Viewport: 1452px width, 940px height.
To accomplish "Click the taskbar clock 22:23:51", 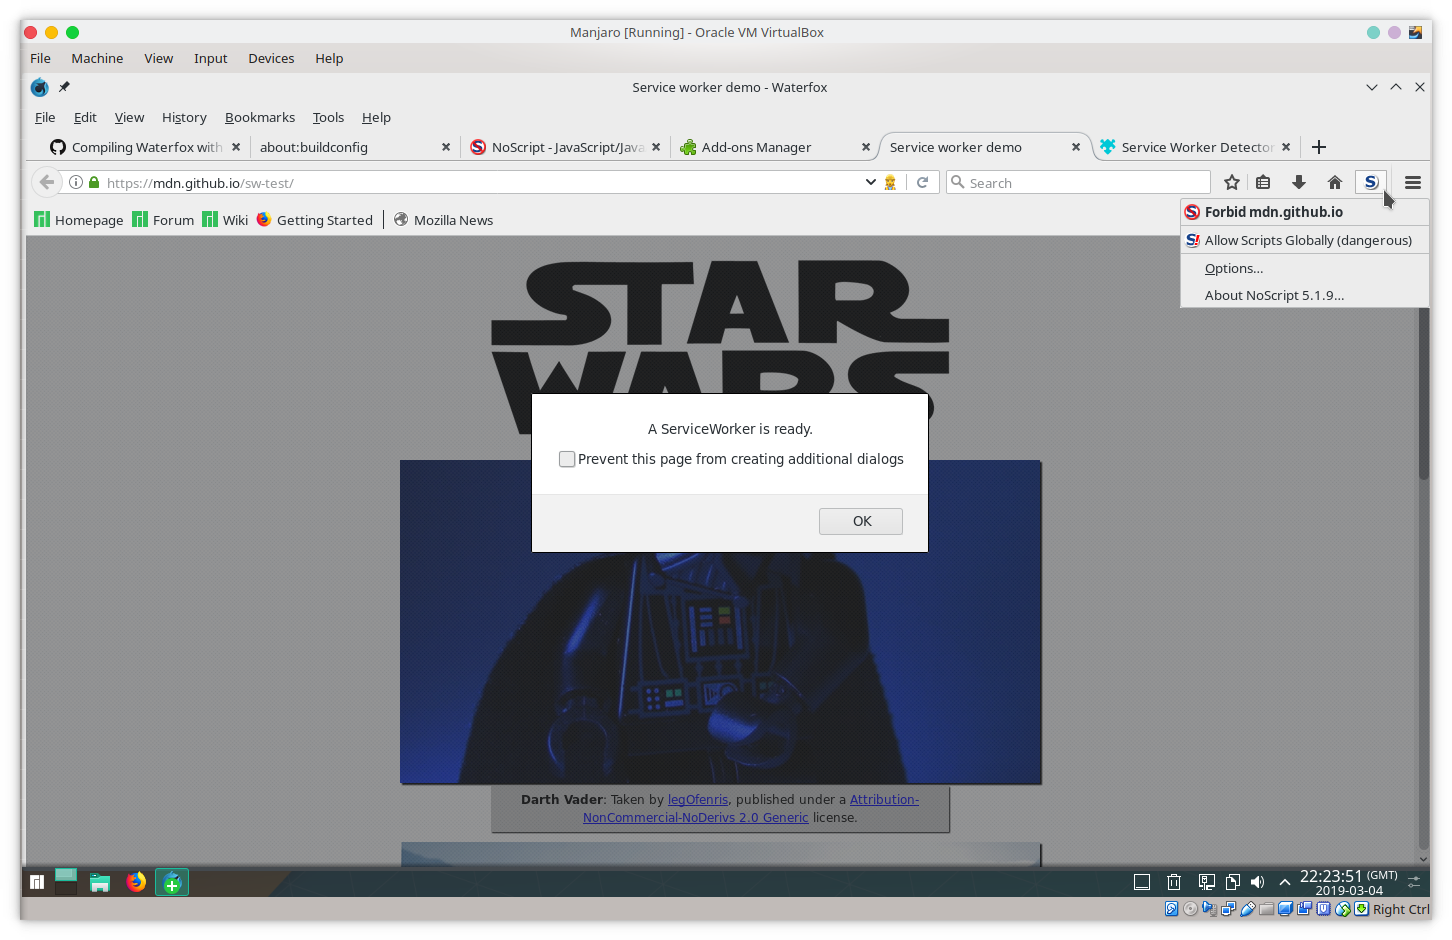I will pos(1330,876).
